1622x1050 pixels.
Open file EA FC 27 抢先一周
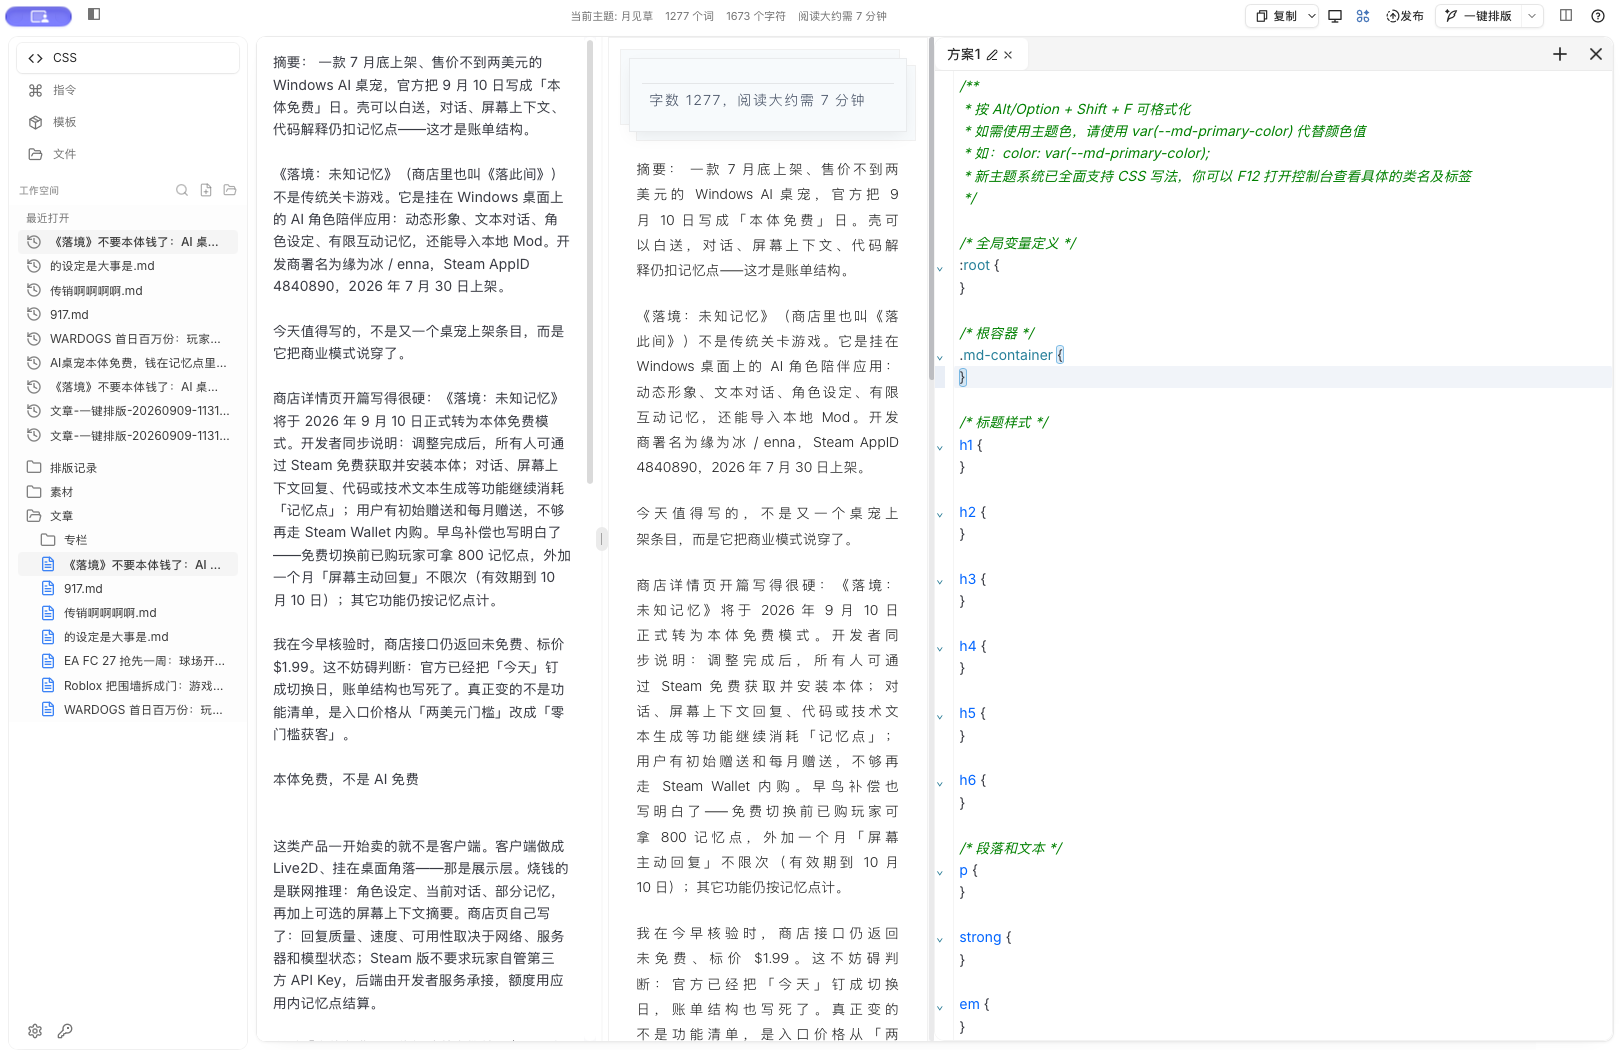click(128, 661)
